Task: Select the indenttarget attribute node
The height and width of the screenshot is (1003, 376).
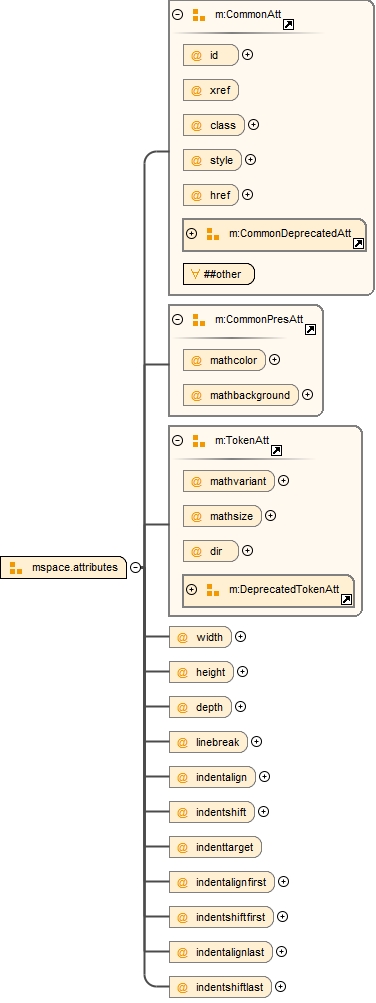Action: (215, 847)
